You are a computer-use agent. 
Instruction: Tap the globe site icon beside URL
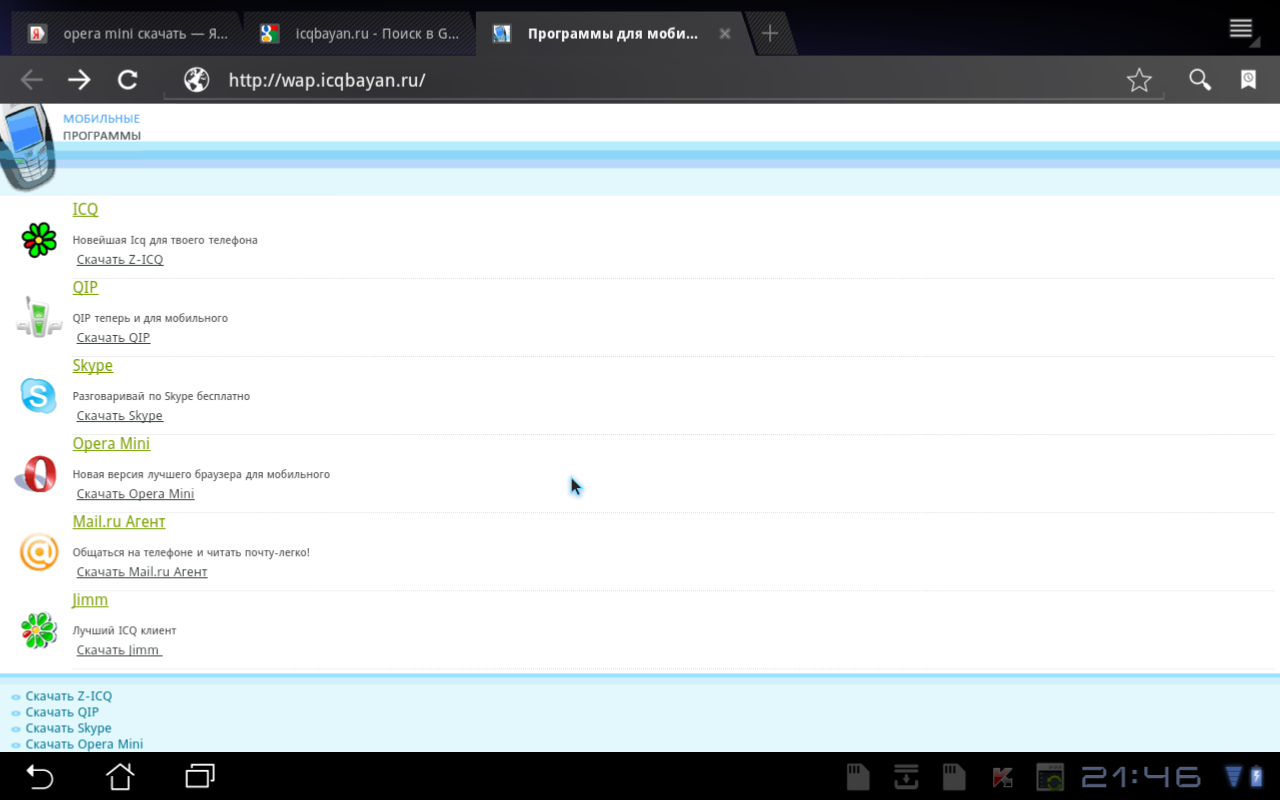tap(197, 80)
